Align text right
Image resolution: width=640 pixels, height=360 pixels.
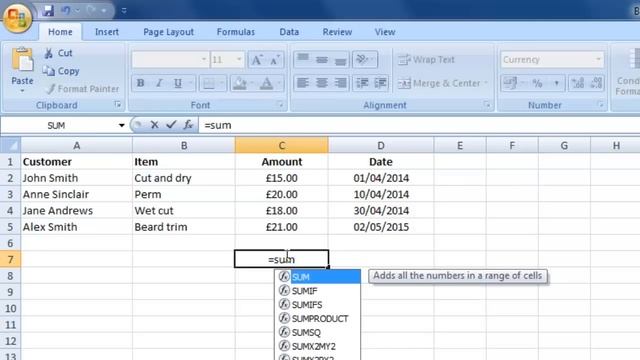340,83
